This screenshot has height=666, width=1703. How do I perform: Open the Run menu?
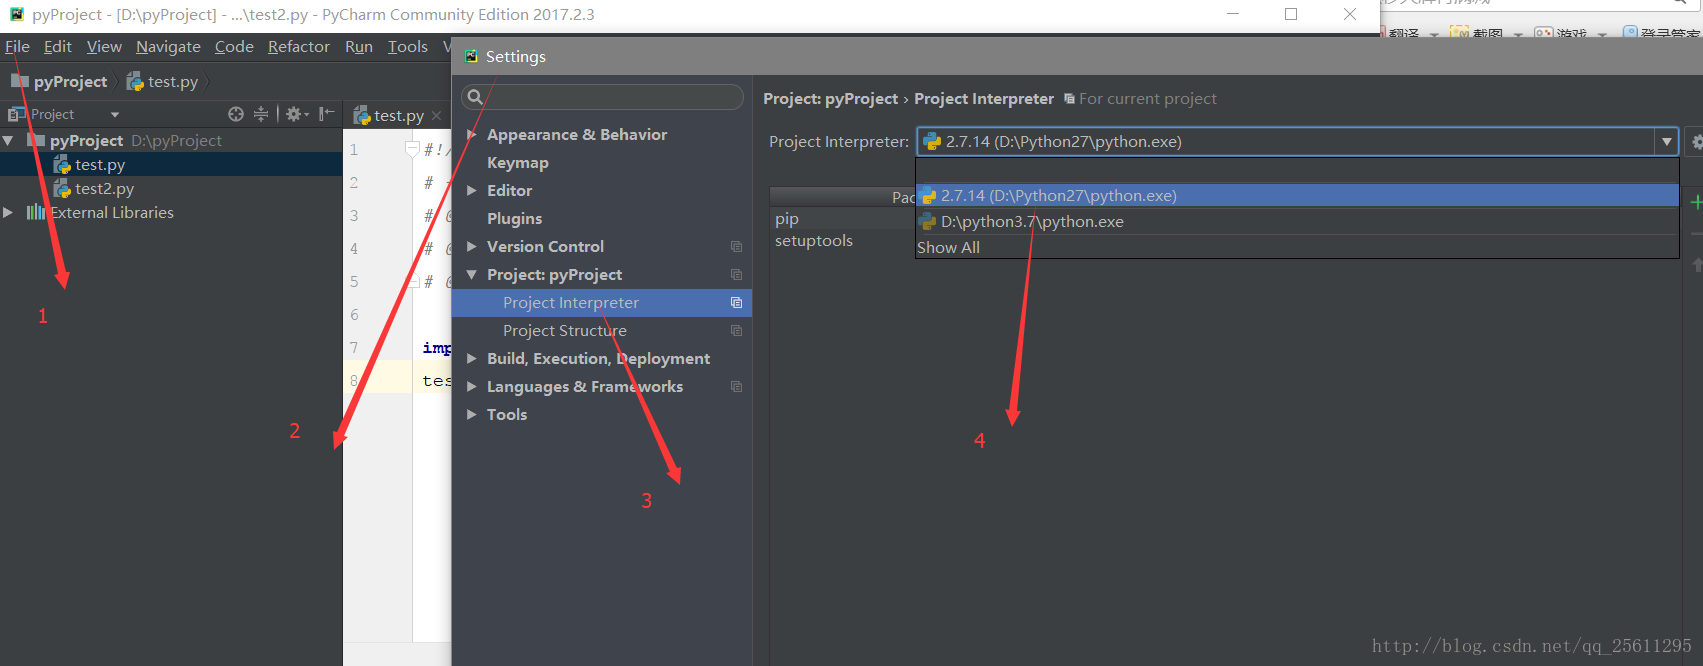pos(358,47)
